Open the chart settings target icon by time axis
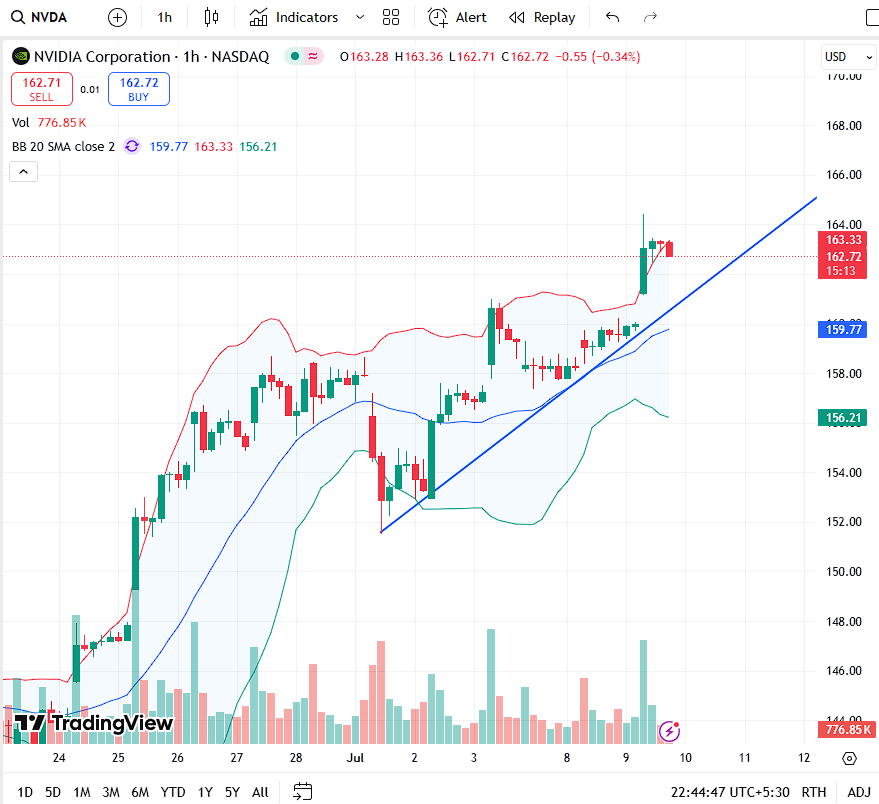Image resolution: width=879 pixels, height=804 pixels. (849, 758)
